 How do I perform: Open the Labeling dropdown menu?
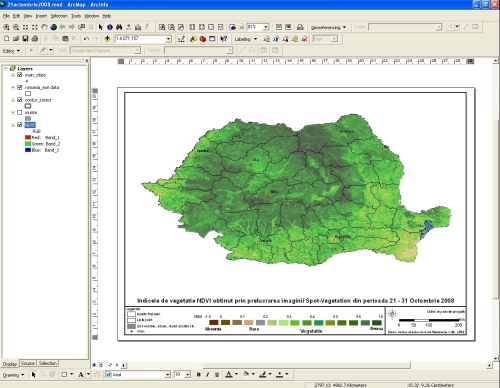[x=246, y=39]
